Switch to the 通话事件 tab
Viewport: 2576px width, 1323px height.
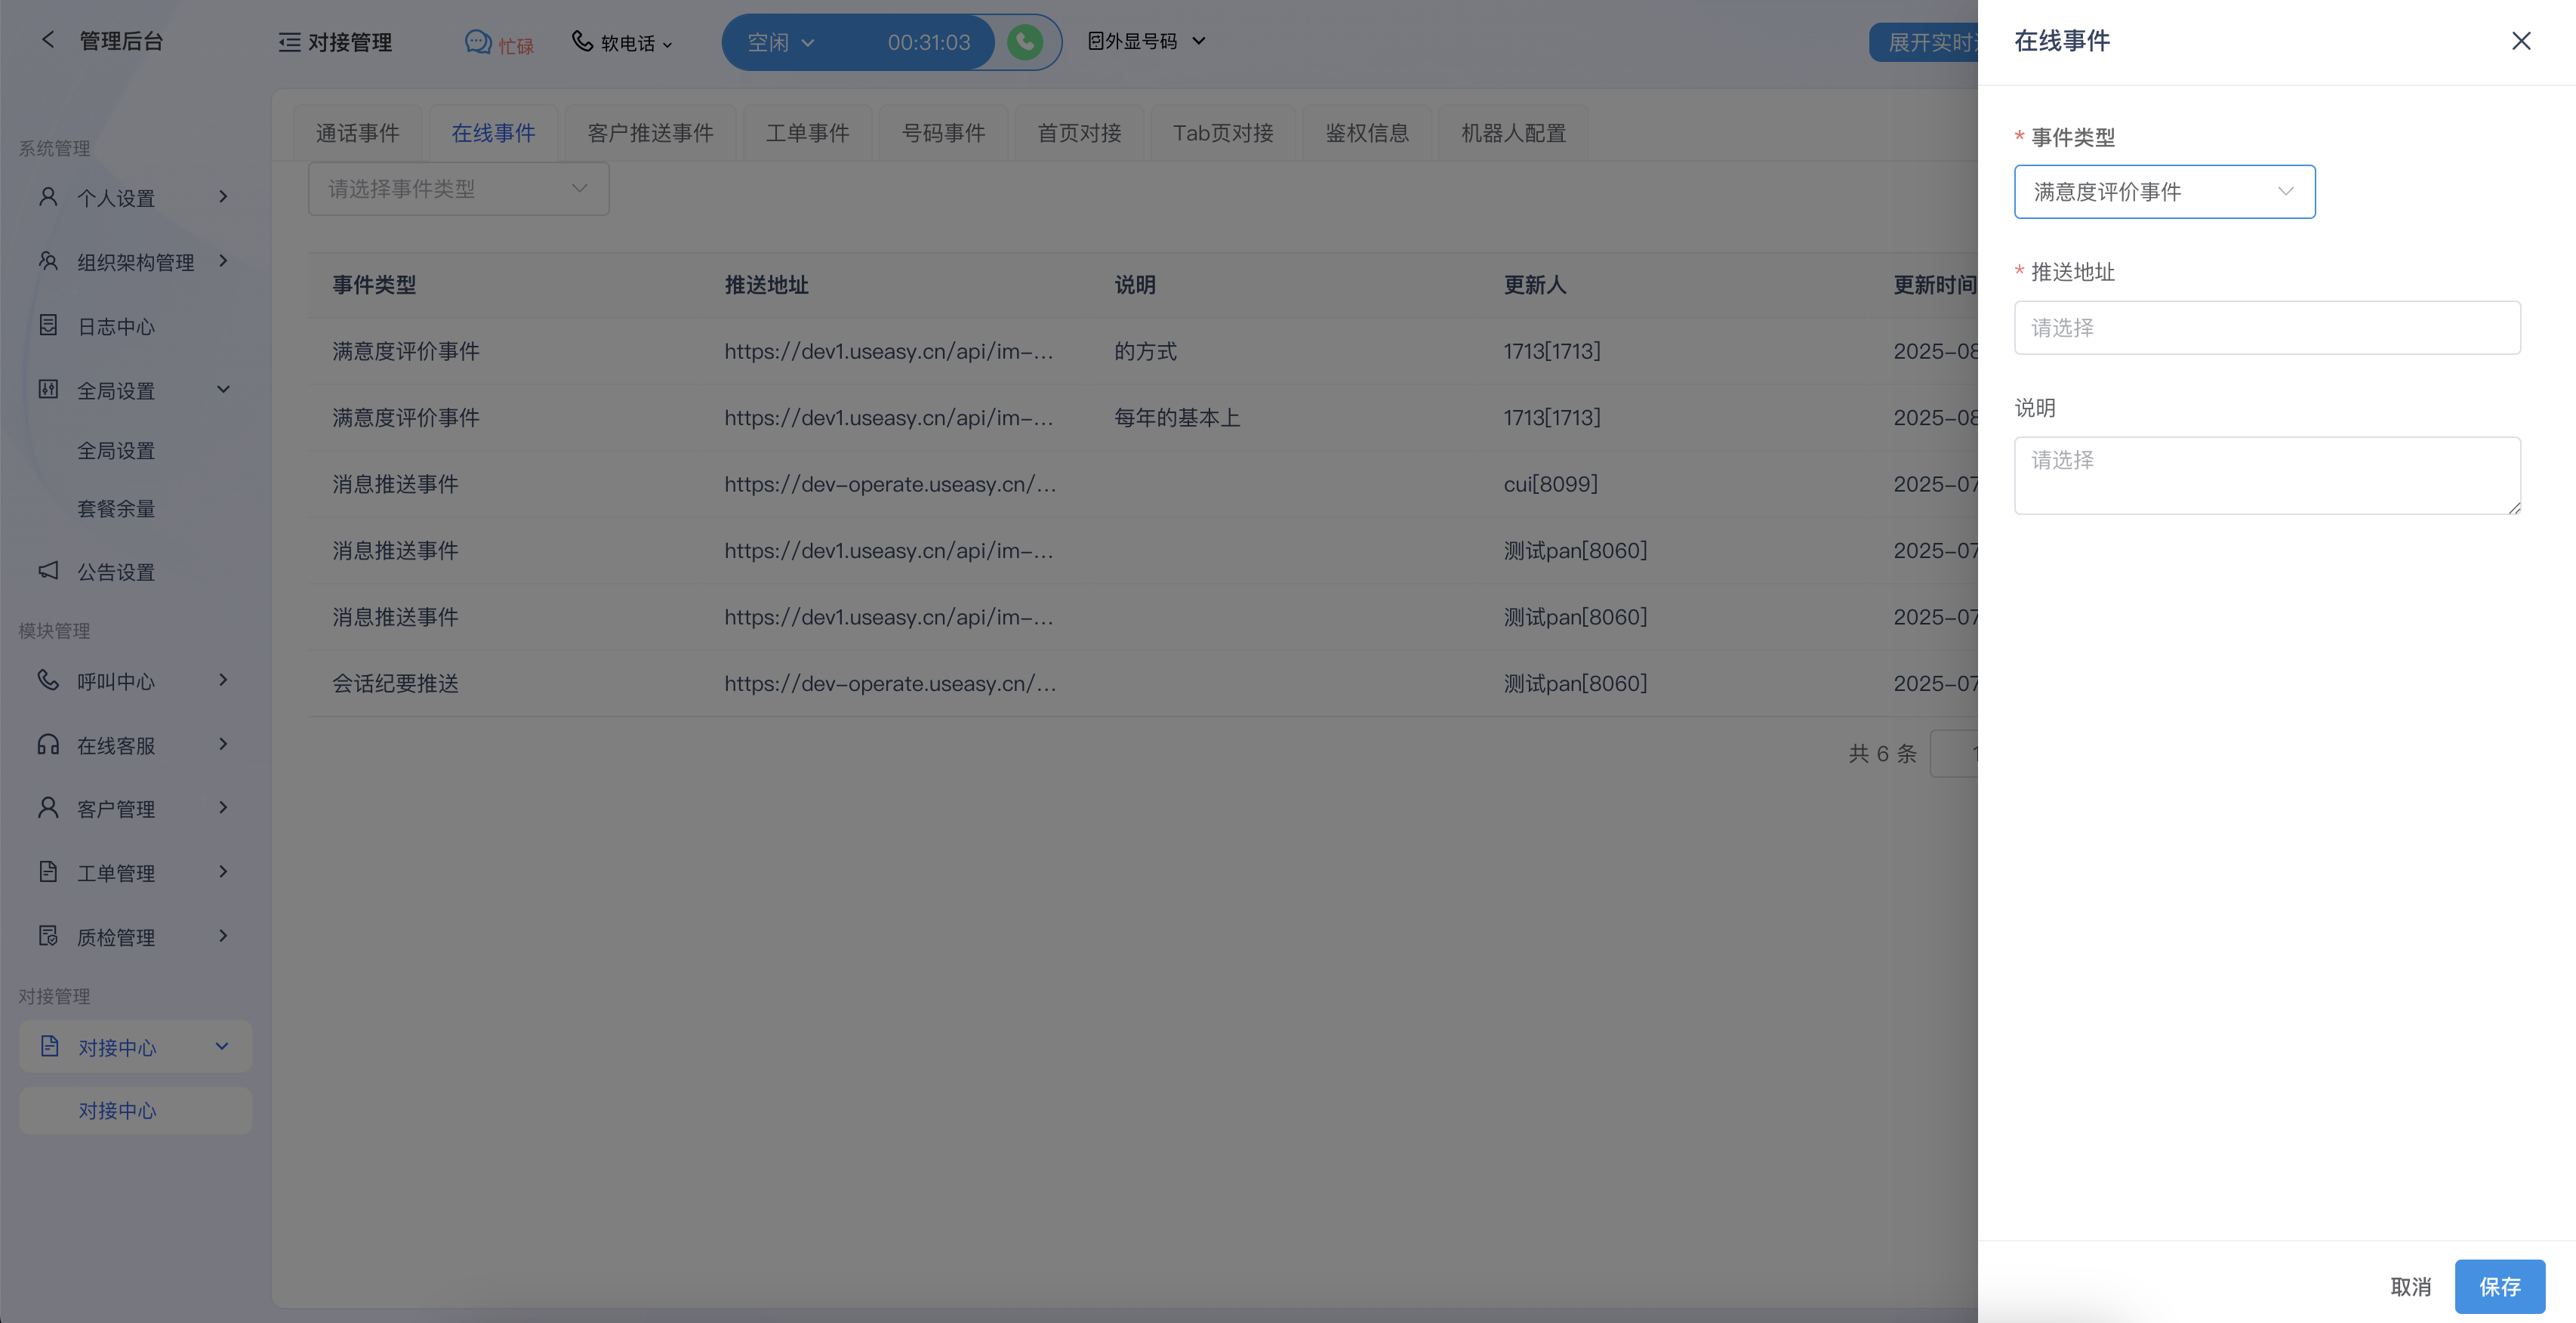point(357,132)
